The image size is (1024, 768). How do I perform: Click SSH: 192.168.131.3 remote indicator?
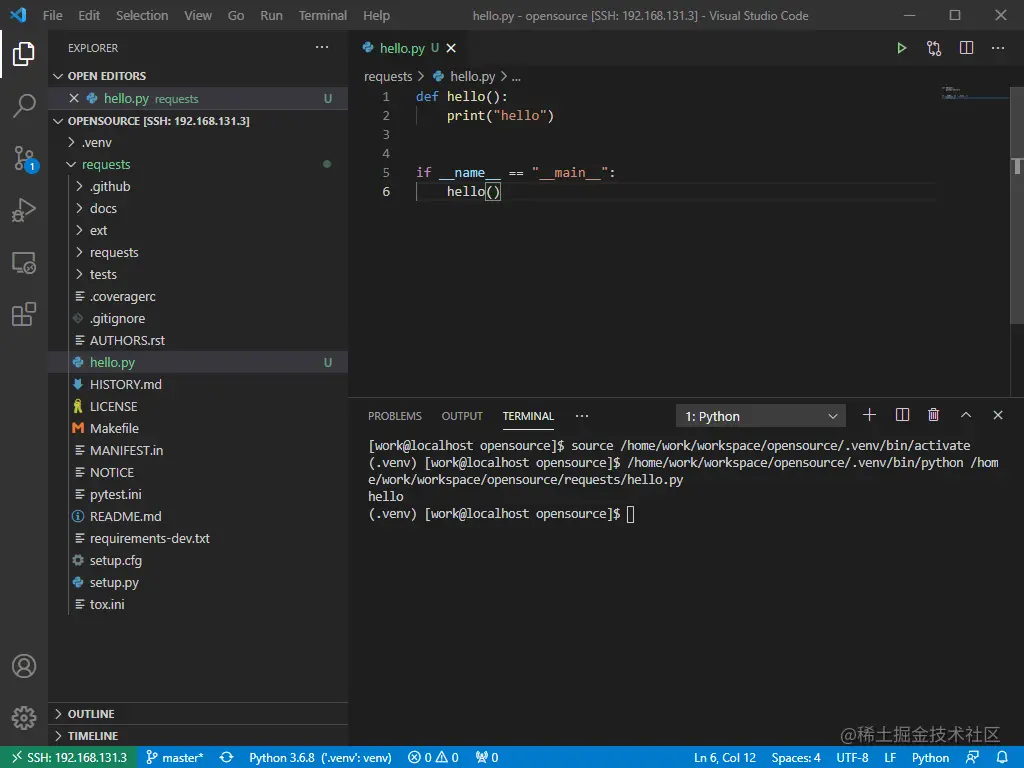(69, 758)
